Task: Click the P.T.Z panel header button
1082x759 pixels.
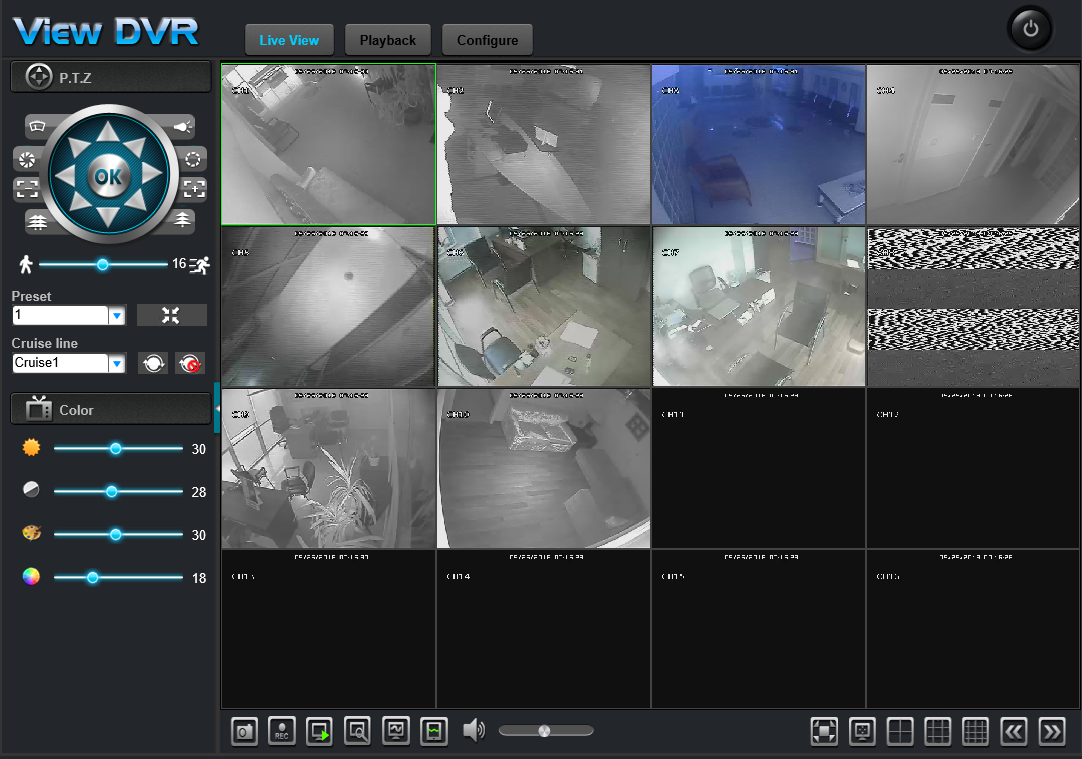Action: [111, 77]
